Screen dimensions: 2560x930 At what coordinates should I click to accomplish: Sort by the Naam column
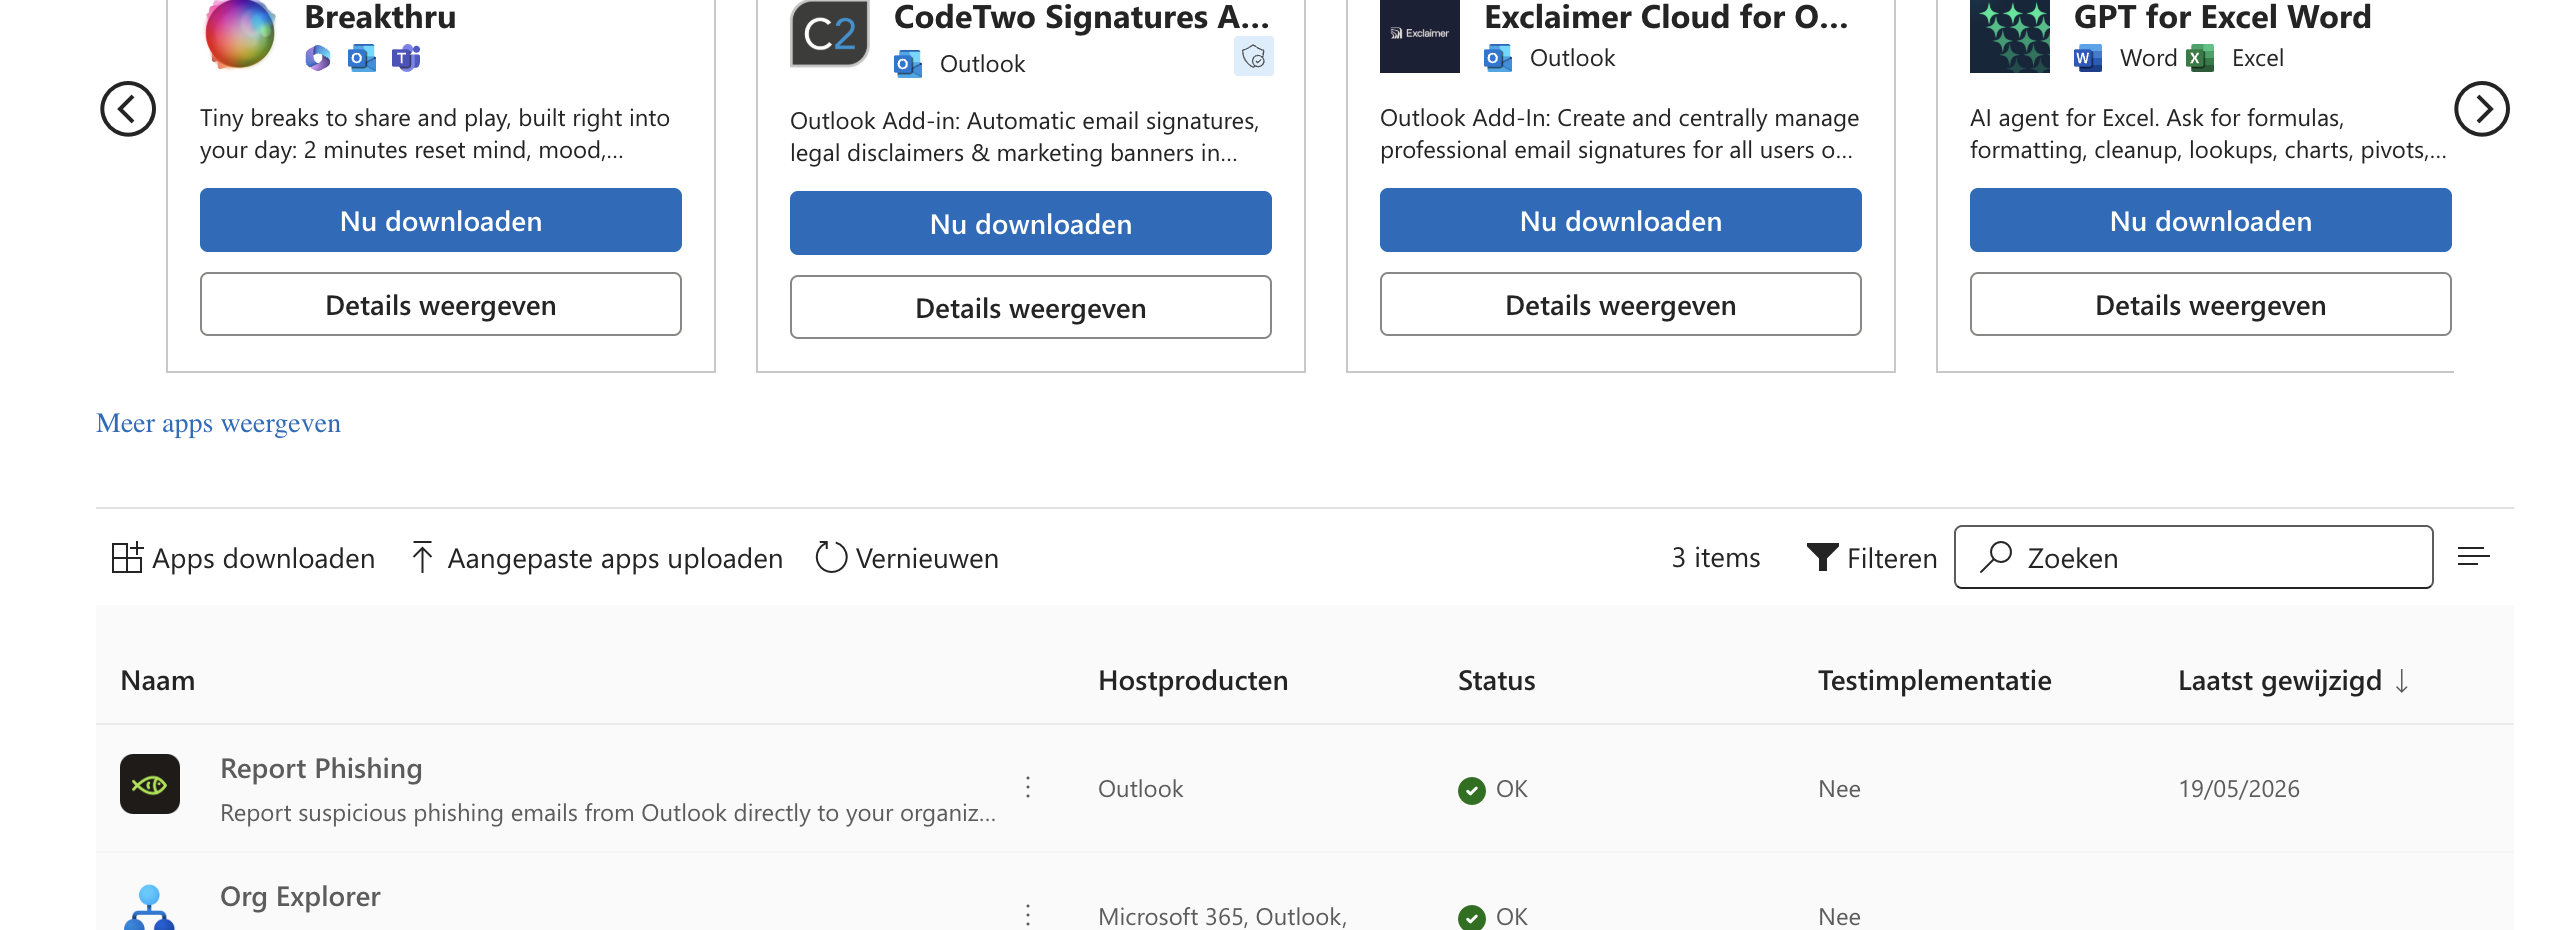pos(158,681)
